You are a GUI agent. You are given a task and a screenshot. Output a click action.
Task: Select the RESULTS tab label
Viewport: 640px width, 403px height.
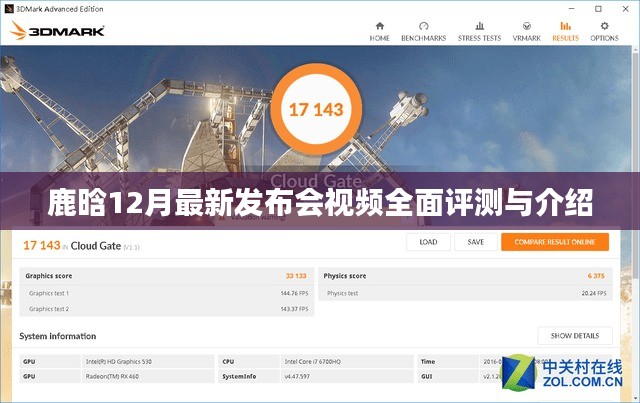(565, 38)
